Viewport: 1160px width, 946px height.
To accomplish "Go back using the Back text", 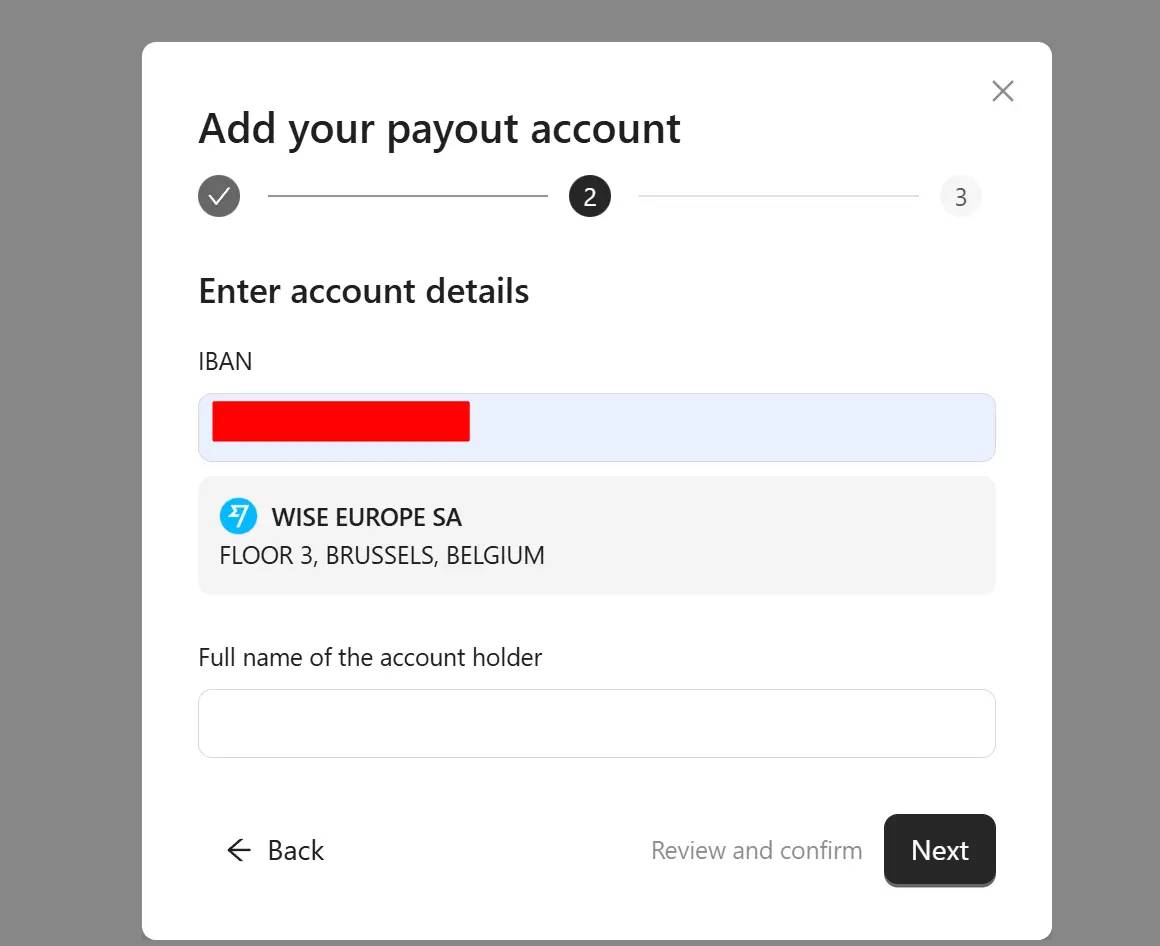I will click(296, 850).
